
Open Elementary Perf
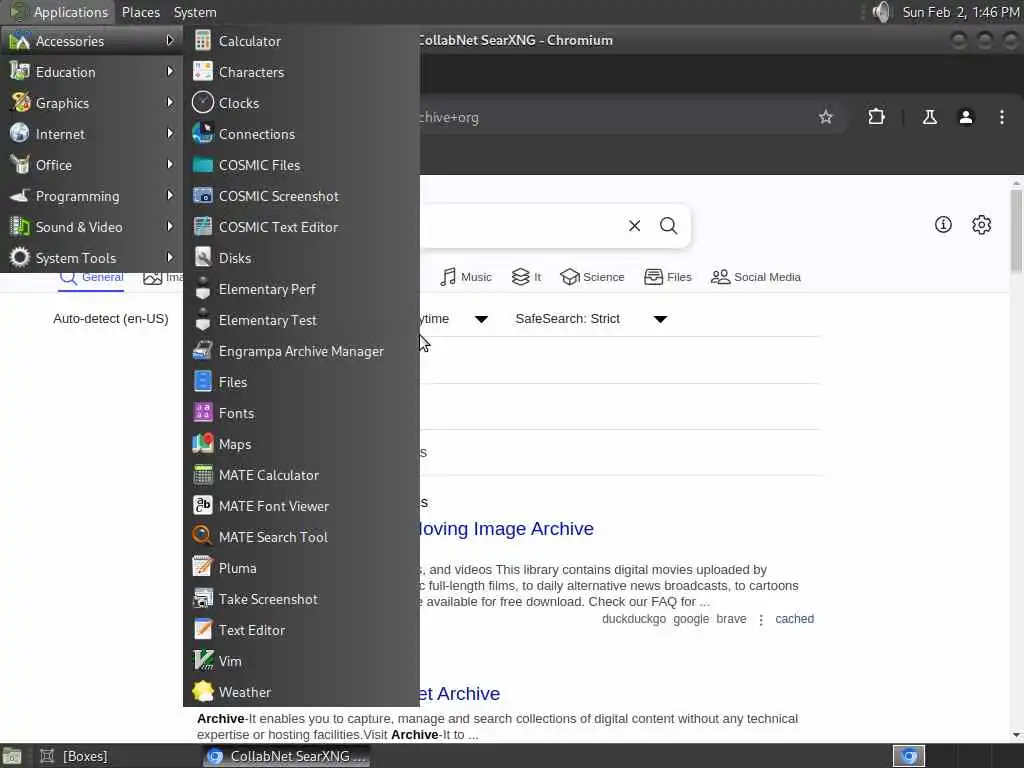point(301,289)
